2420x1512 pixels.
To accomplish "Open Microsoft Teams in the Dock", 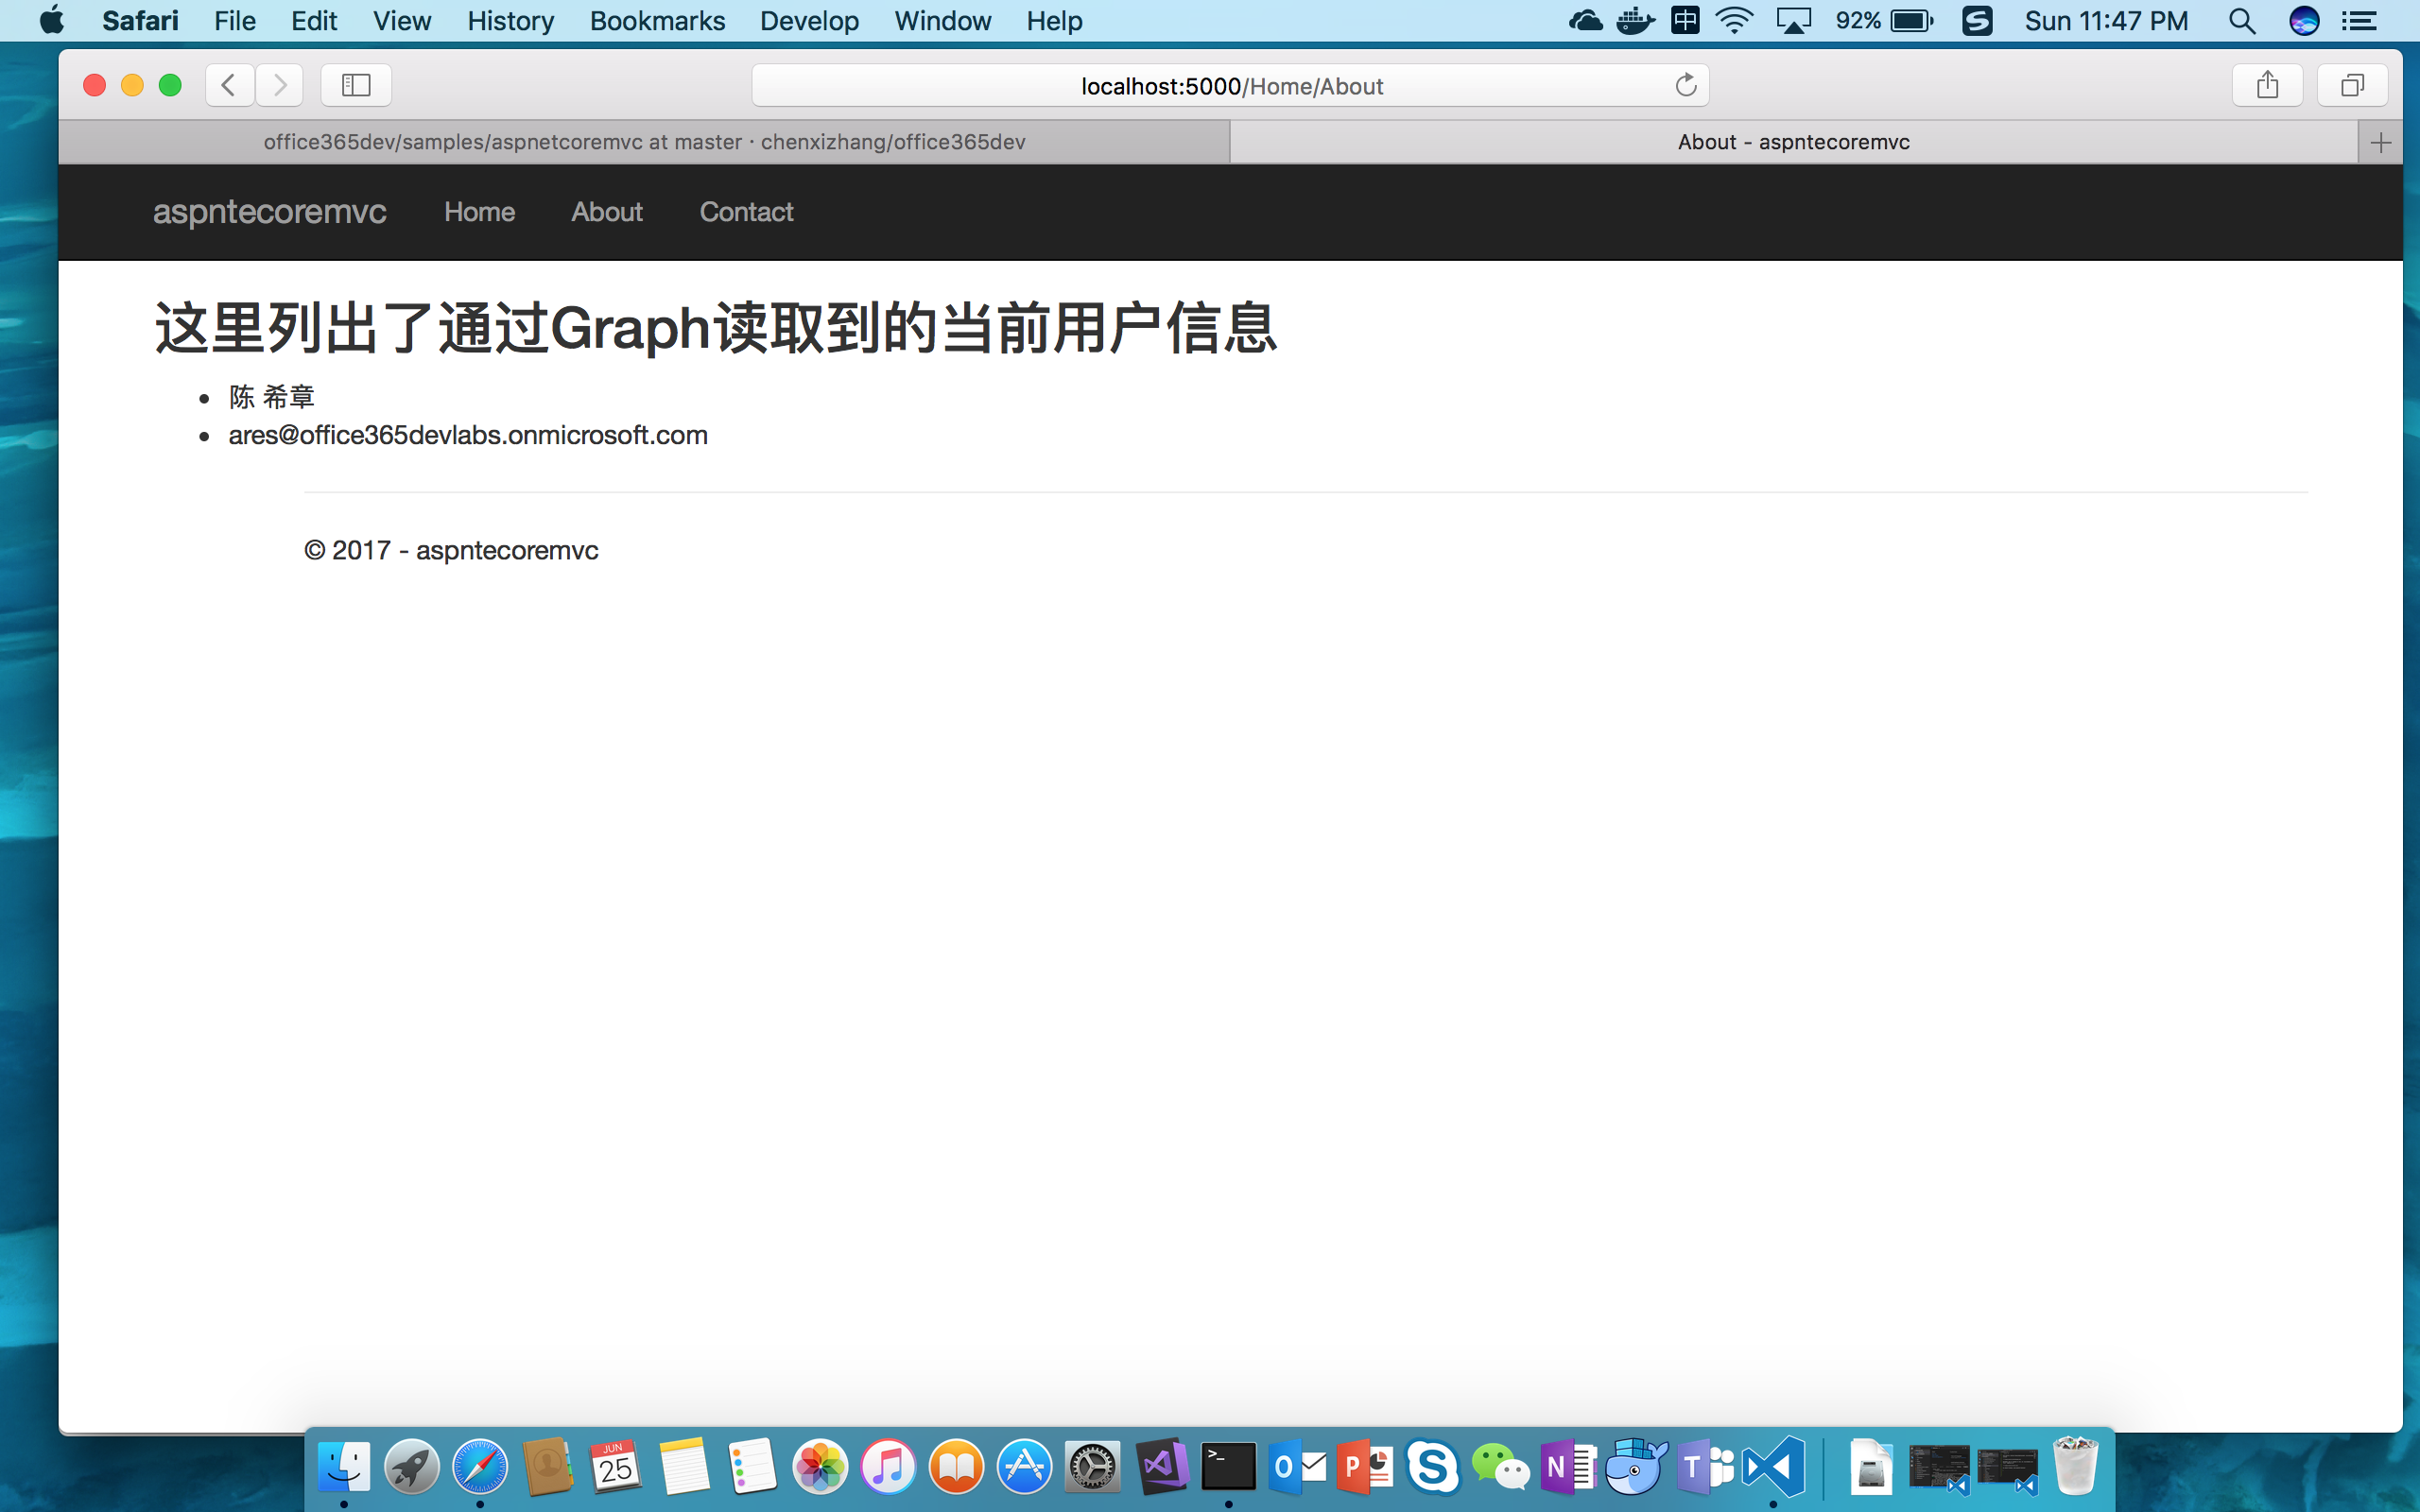I will 1706,1467.
